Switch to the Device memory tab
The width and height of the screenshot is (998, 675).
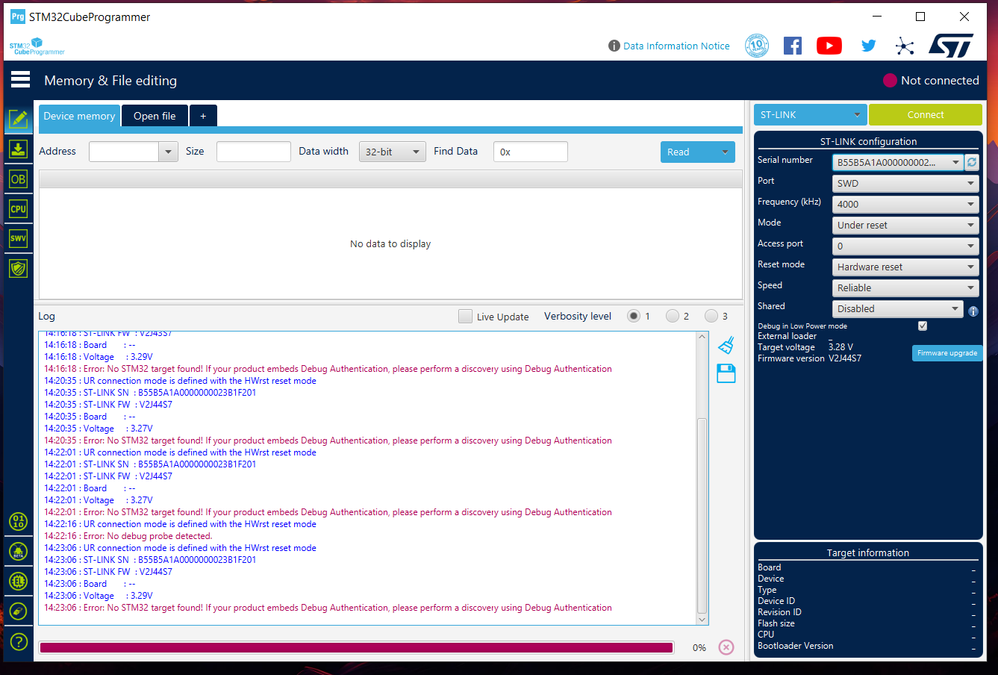79,116
